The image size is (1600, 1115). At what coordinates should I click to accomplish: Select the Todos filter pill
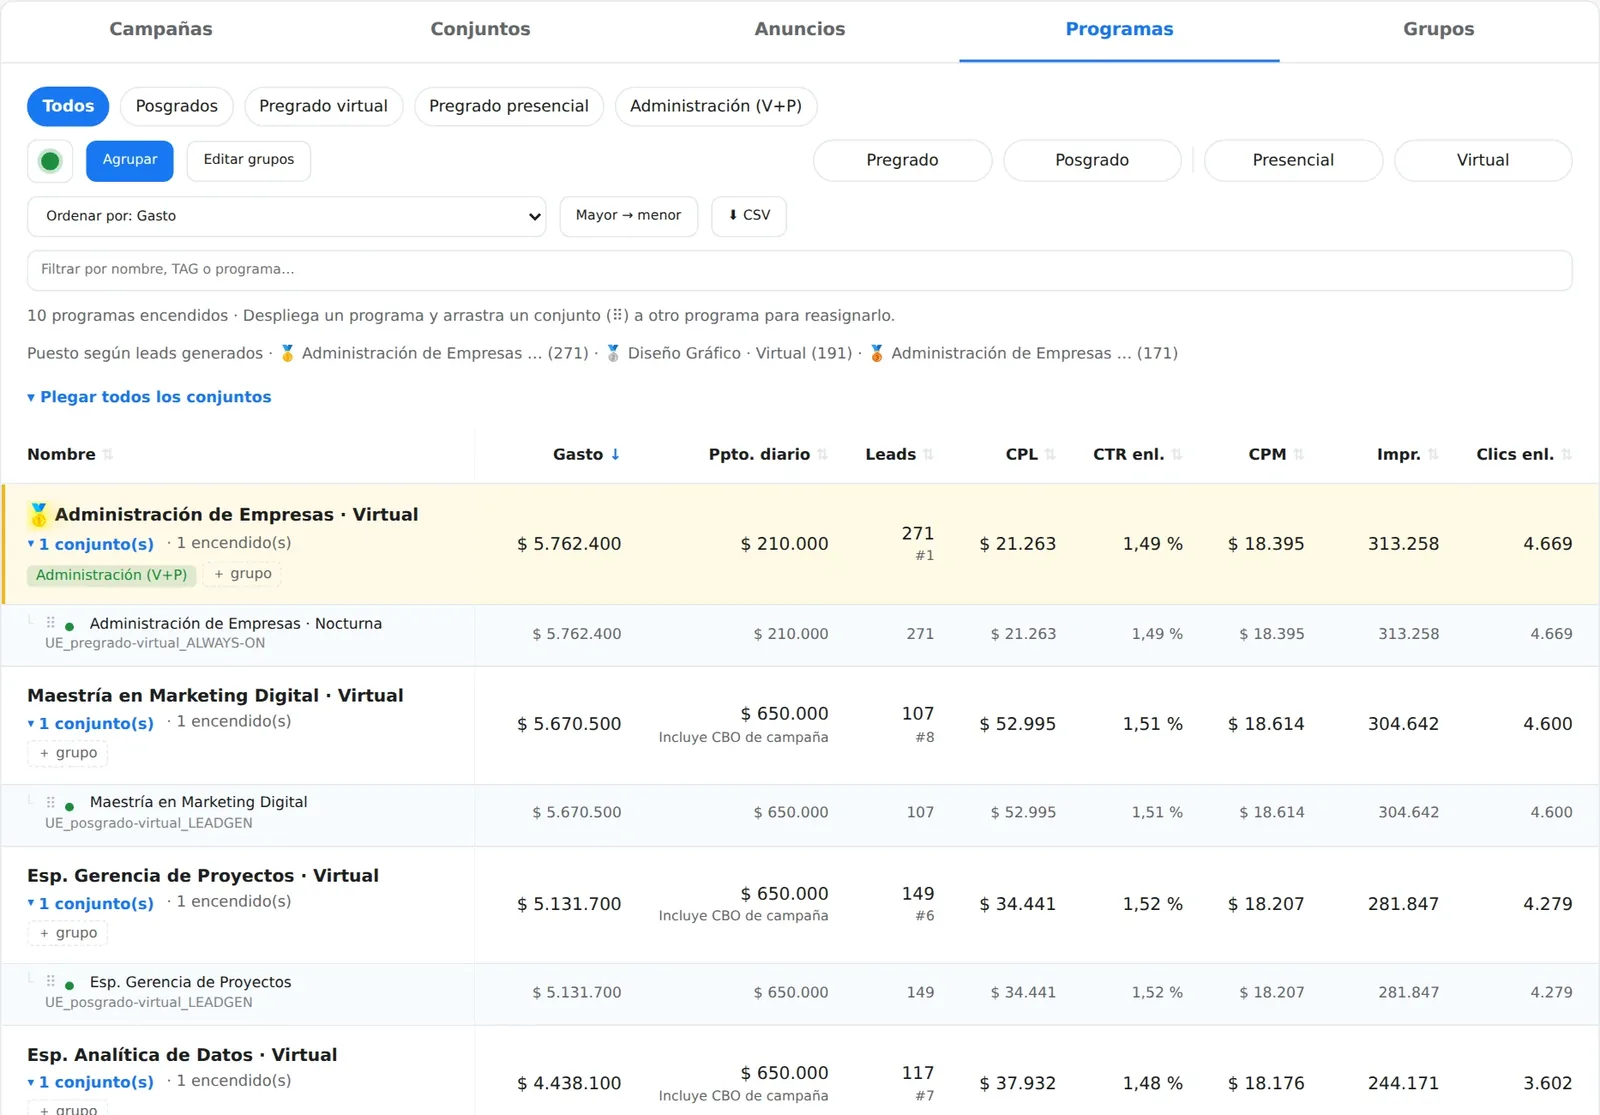(68, 106)
